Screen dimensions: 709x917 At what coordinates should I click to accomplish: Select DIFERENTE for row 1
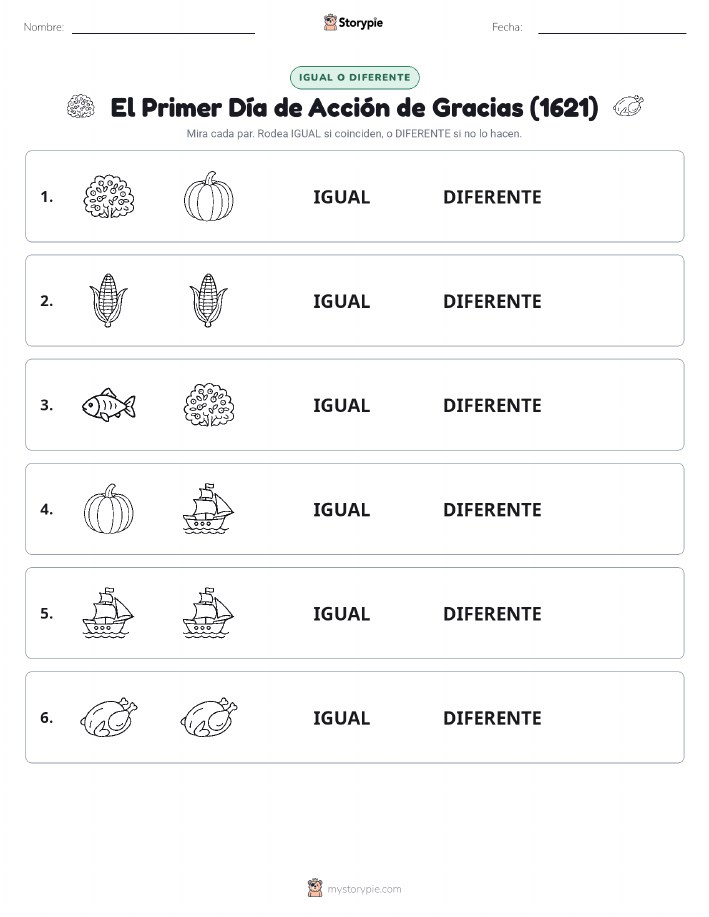(x=492, y=197)
